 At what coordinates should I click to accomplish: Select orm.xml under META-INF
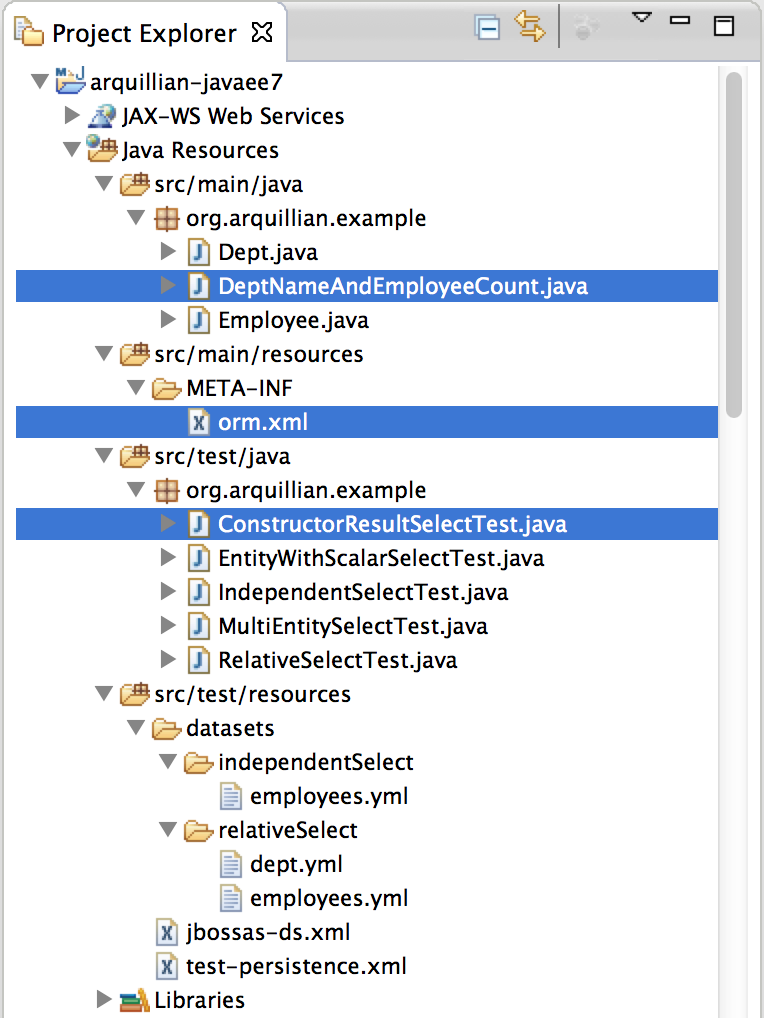[x=262, y=422]
